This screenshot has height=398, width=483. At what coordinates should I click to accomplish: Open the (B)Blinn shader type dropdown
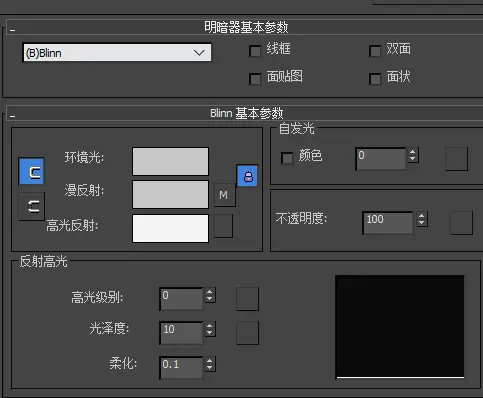(117, 53)
